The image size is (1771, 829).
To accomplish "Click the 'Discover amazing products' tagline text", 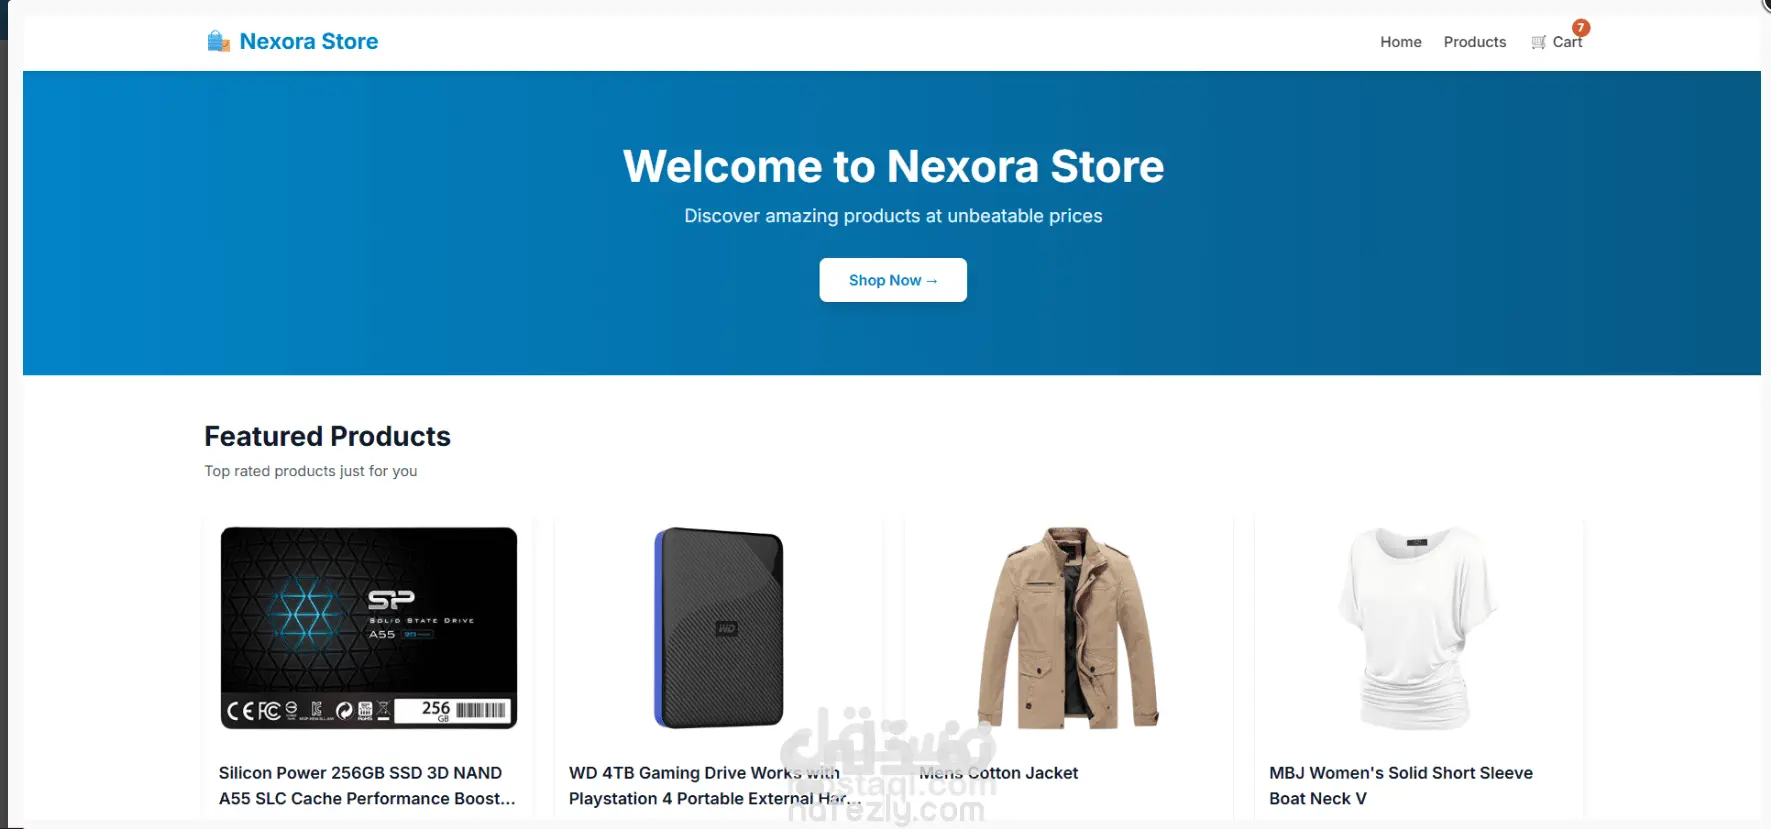I will point(893,216).
